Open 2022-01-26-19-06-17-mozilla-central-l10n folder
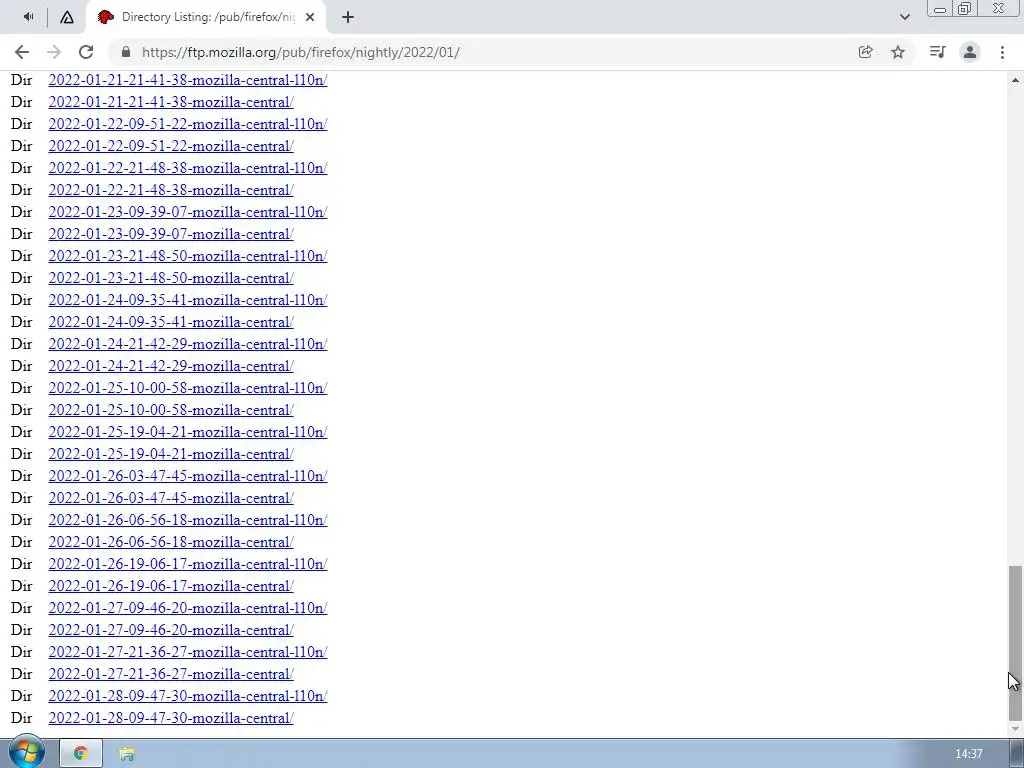Viewport: 1024px width, 768px height. pyautogui.click(x=187, y=564)
